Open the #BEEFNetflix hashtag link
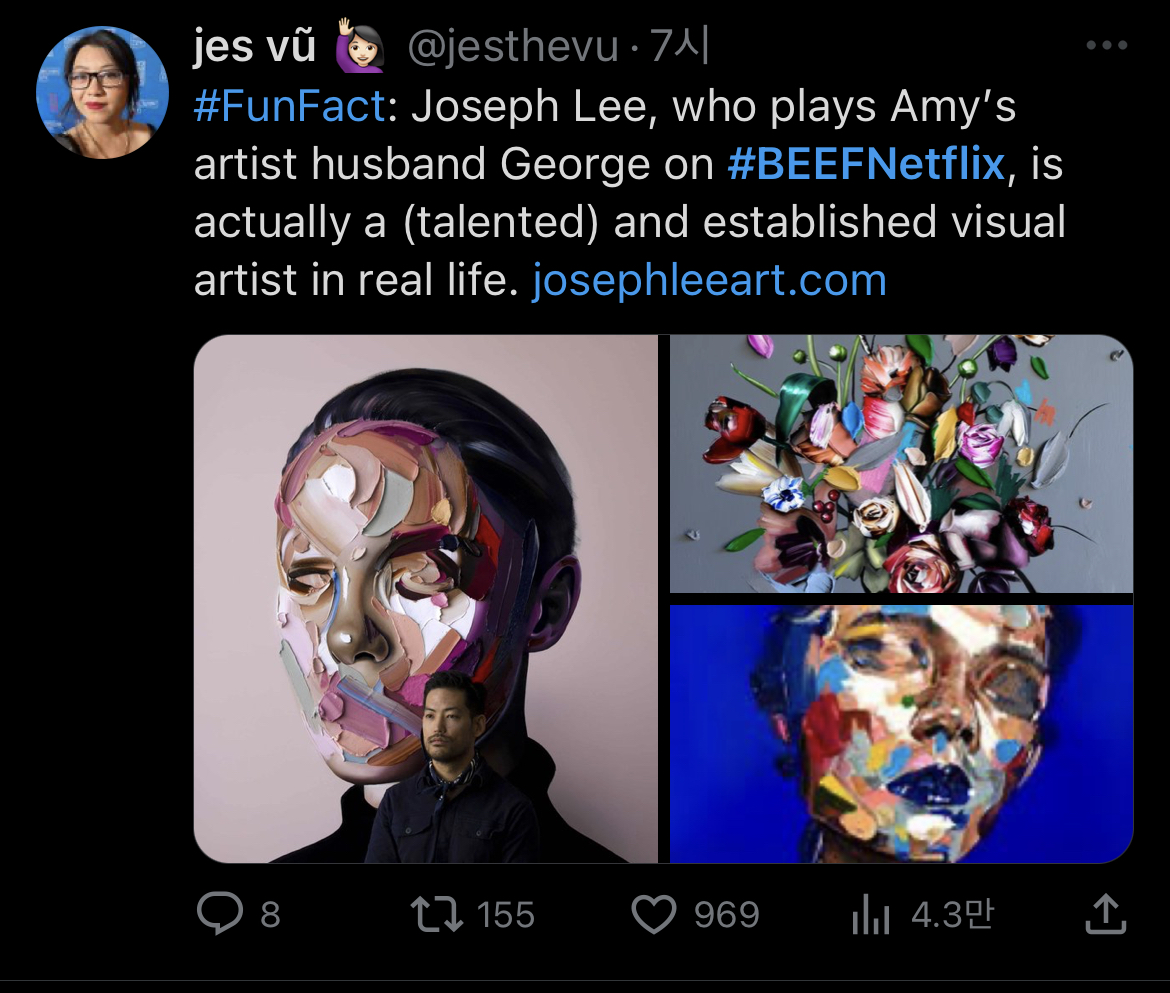This screenshot has height=993, width=1170. [865, 164]
